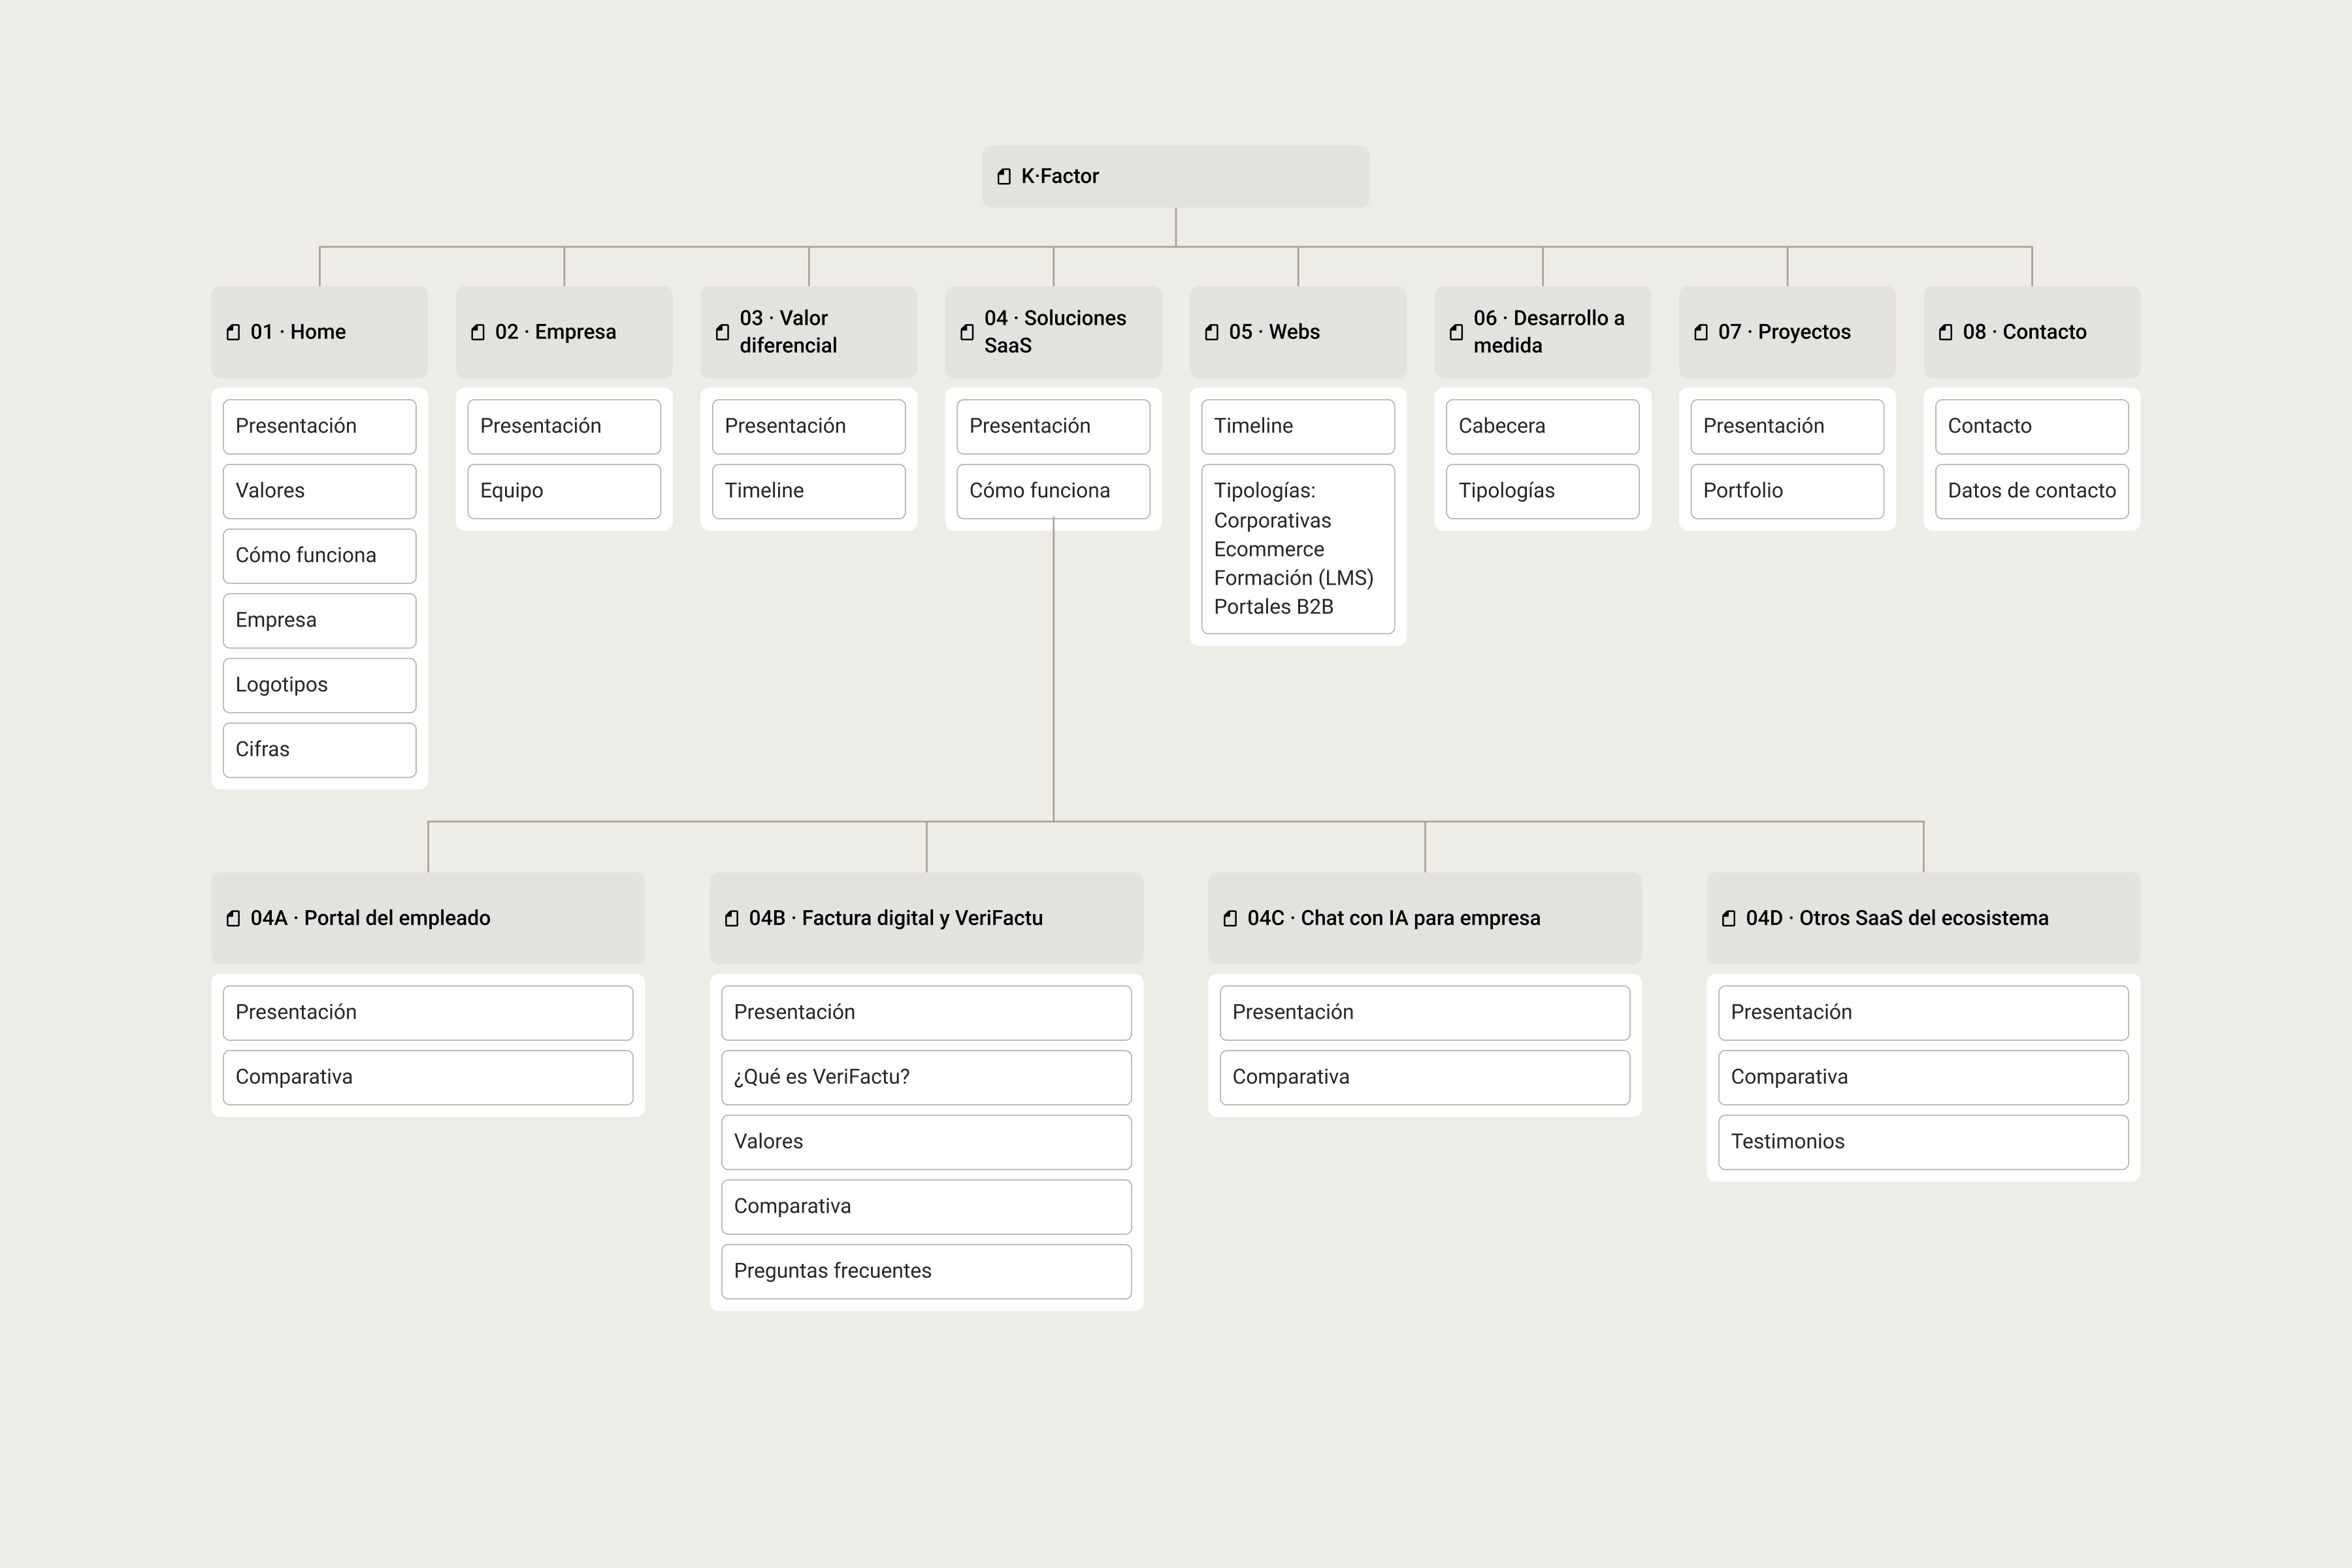The image size is (2352, 1568).
Task: Click the page icon beside K·Factor
Action: [1004, 177]
